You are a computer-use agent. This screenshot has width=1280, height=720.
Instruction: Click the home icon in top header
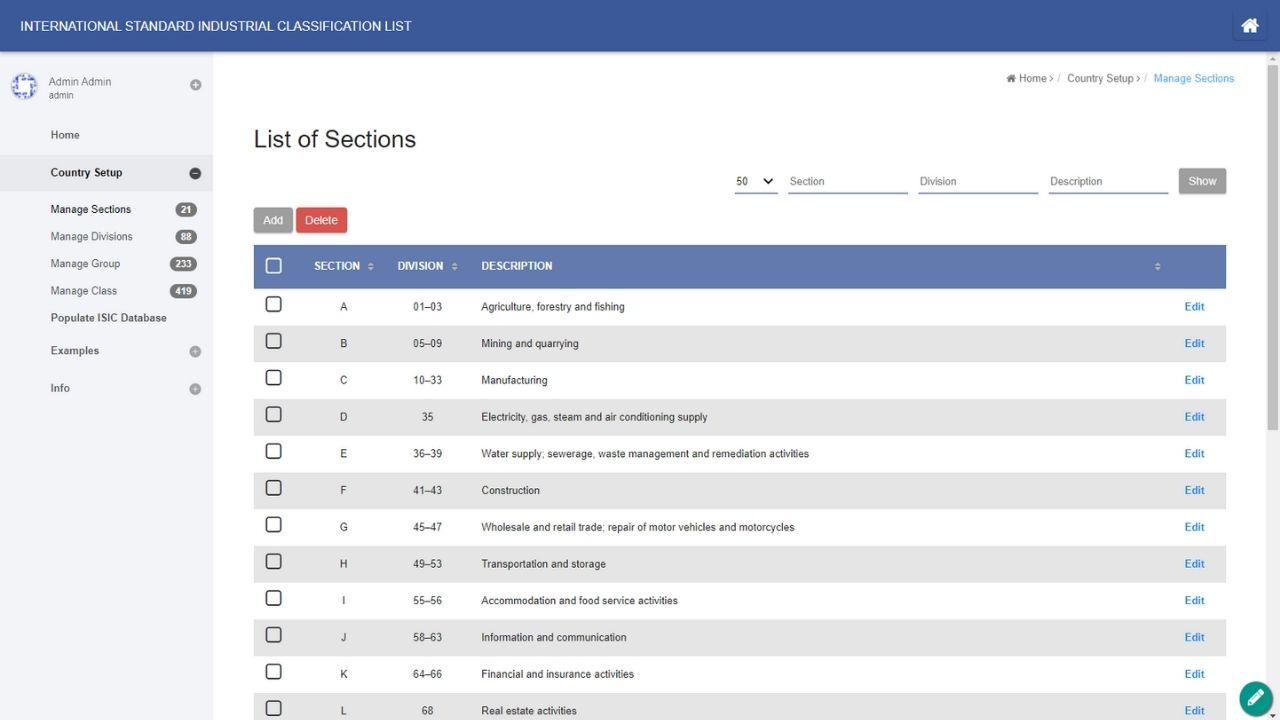point(1249,26)
